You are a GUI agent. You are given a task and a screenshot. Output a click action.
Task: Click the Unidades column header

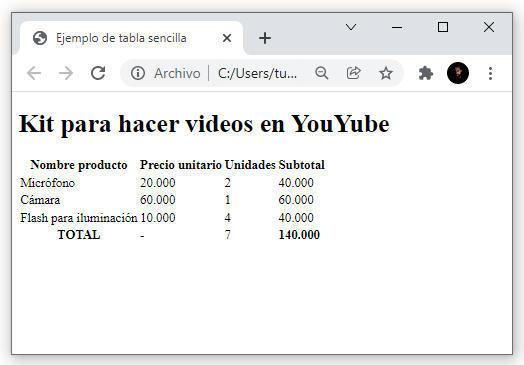point(250,165)
